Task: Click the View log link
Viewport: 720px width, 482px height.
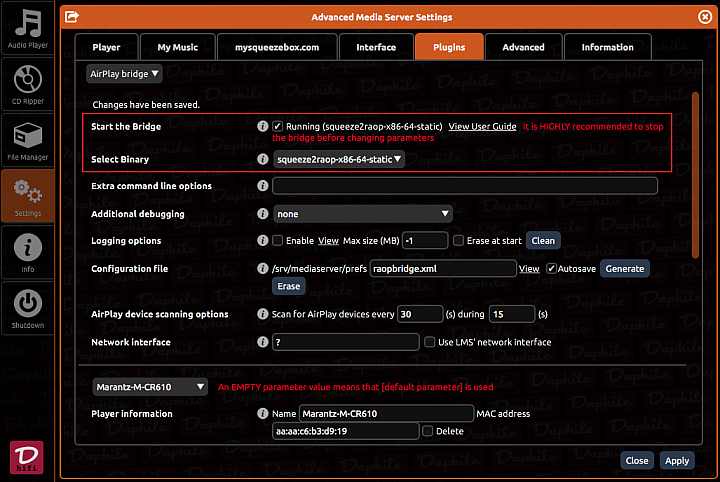Action: tap(328, 241)
